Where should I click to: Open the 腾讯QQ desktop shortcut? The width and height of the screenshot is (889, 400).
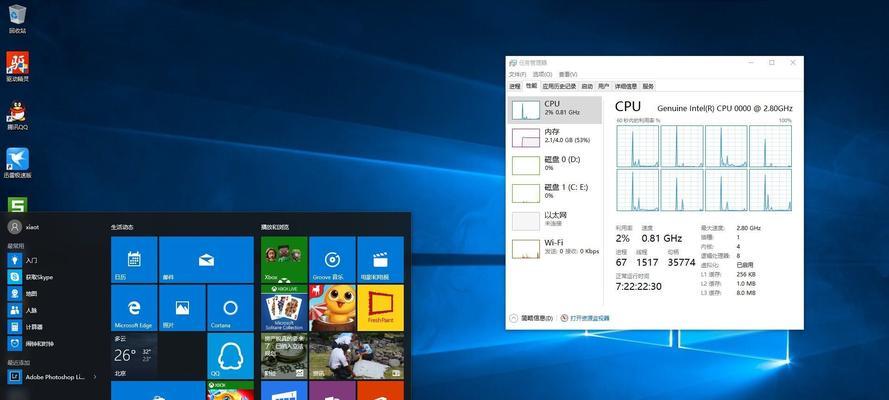click(17, 115)
